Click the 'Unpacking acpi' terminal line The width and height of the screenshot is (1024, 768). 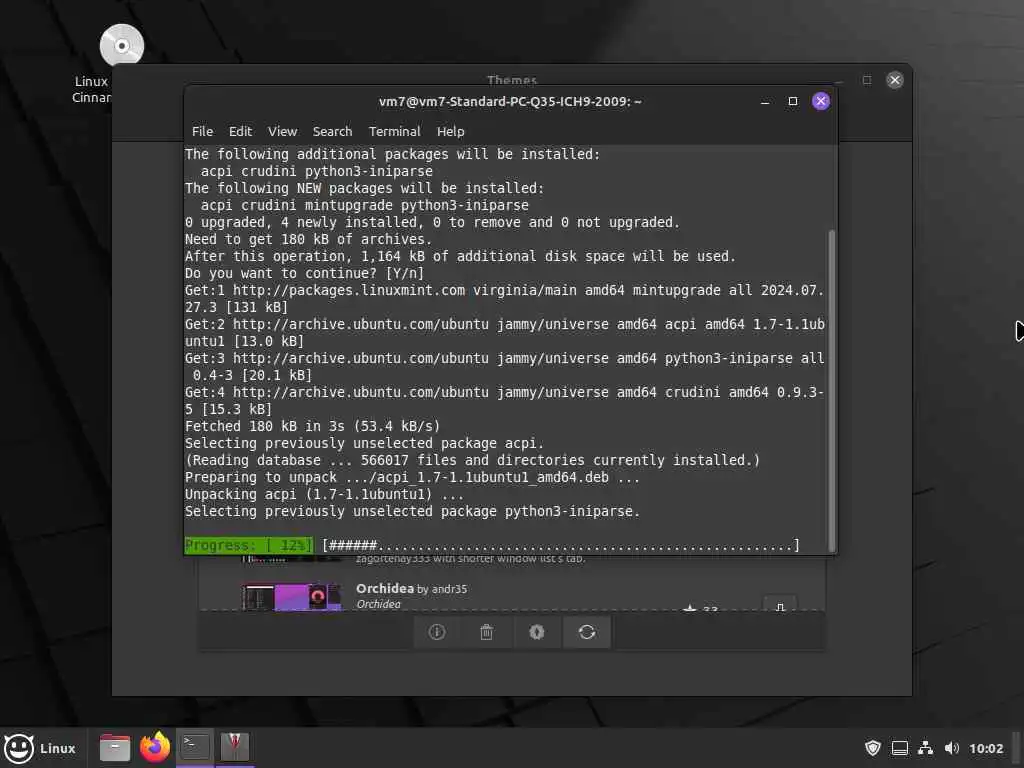tap(324, 494)
